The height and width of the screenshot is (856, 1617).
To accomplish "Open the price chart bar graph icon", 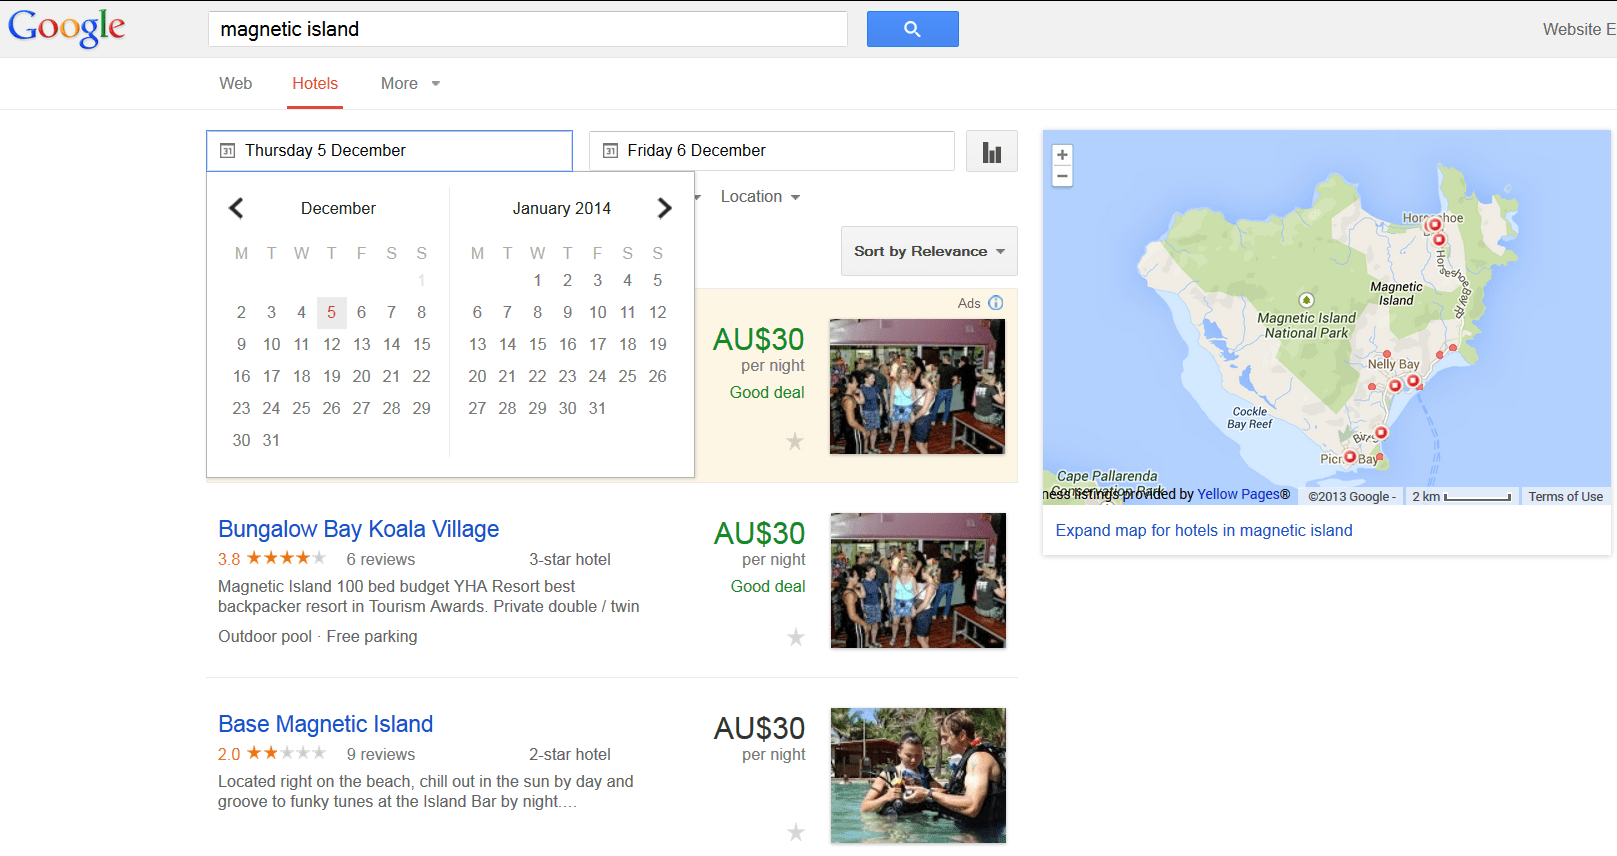I will tap(992, 152).
